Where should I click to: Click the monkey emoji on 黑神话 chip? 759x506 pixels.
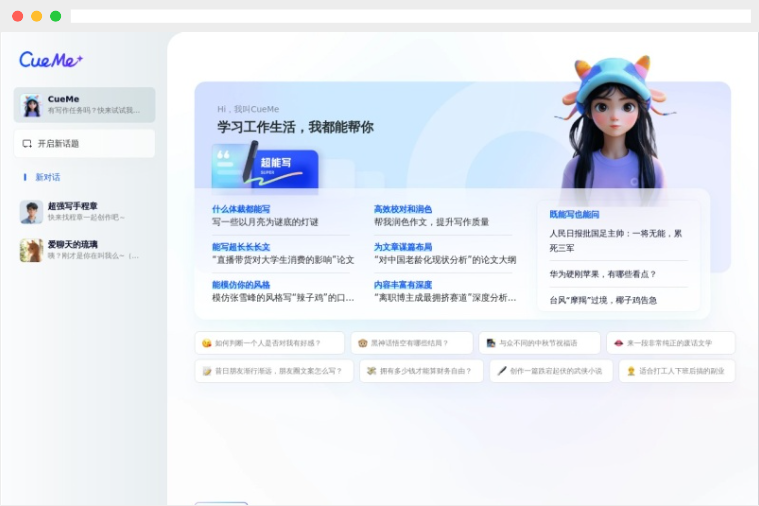[x=363, y=343]
